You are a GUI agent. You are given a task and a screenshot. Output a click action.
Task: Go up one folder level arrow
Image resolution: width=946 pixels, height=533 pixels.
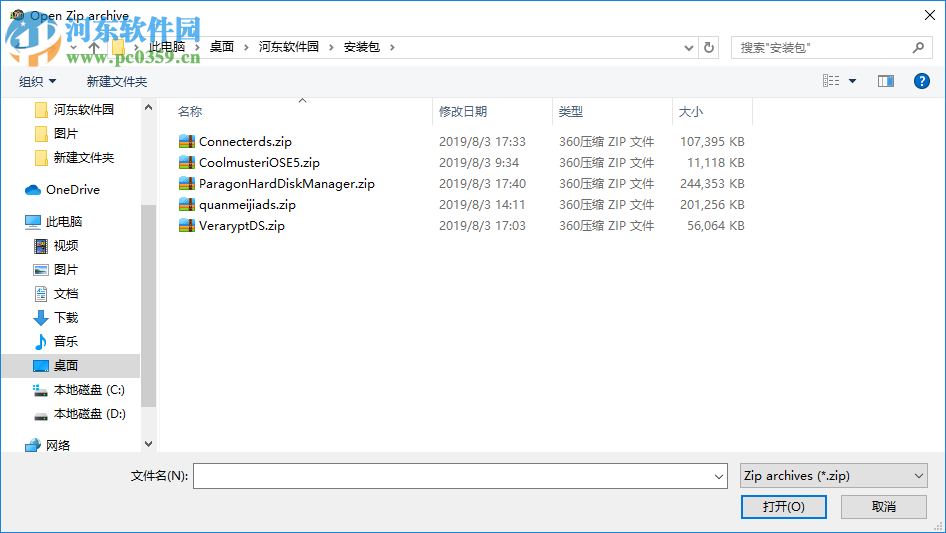94,47
